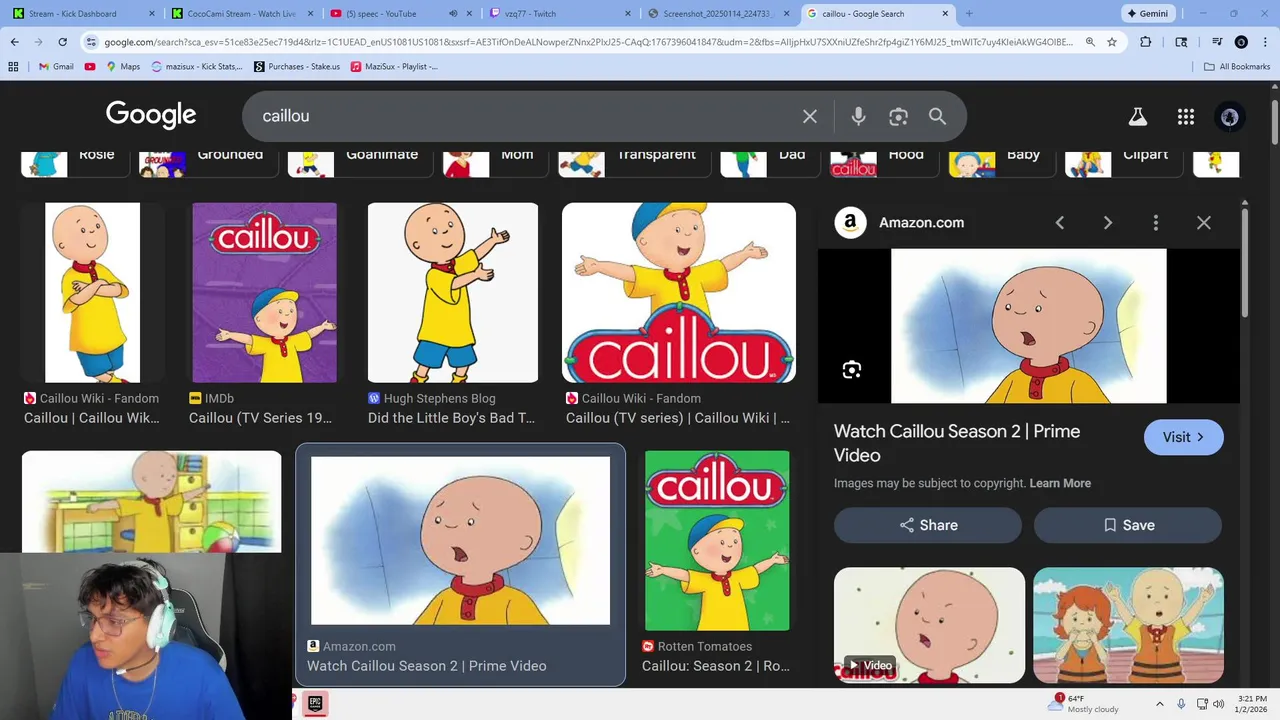
Task: Open Purchases - Stake.us bookmark
Action: pyautogui.click(x=297, y=66)
